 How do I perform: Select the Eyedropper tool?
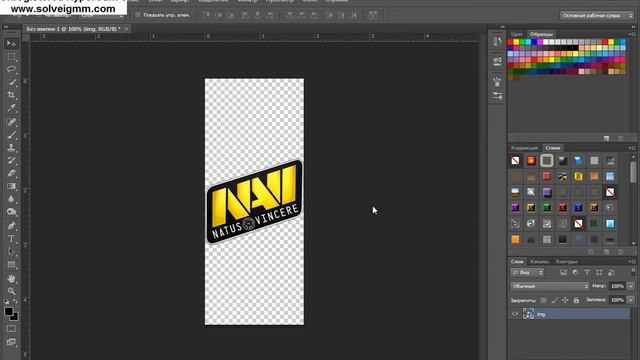point(11,108)
